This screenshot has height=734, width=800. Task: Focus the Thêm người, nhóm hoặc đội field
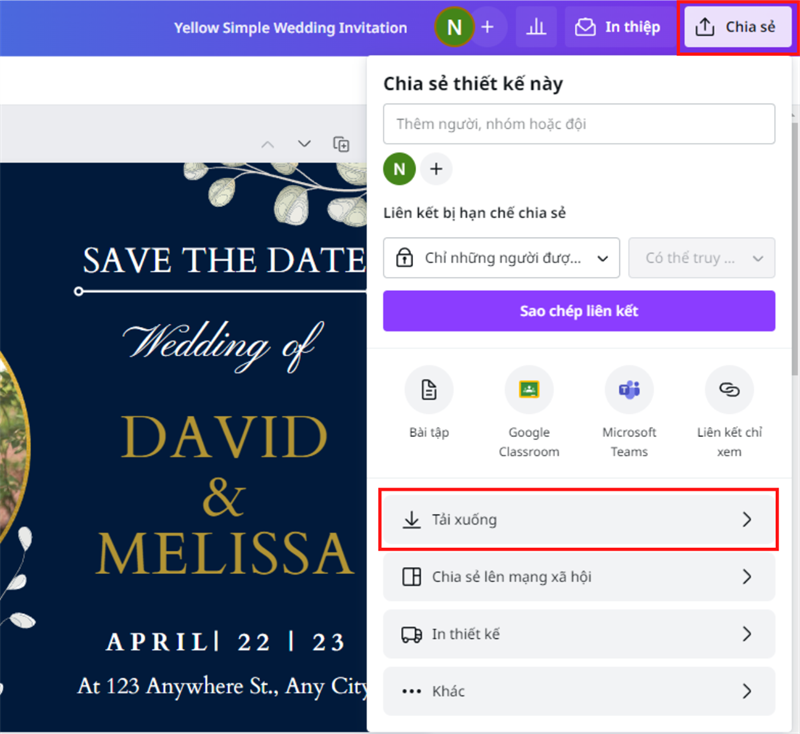pyautogui.click(x=579, y=124)
